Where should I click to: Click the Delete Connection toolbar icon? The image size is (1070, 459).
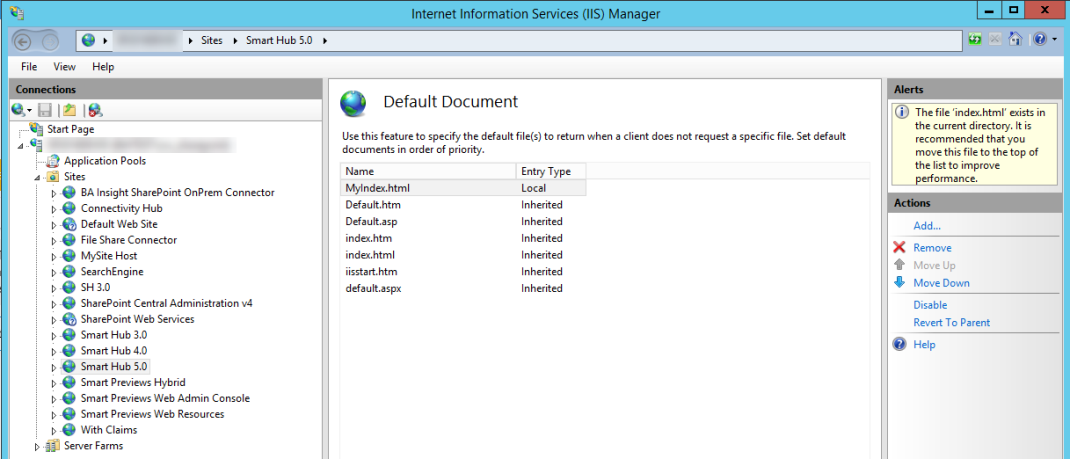tap(95, 110)
